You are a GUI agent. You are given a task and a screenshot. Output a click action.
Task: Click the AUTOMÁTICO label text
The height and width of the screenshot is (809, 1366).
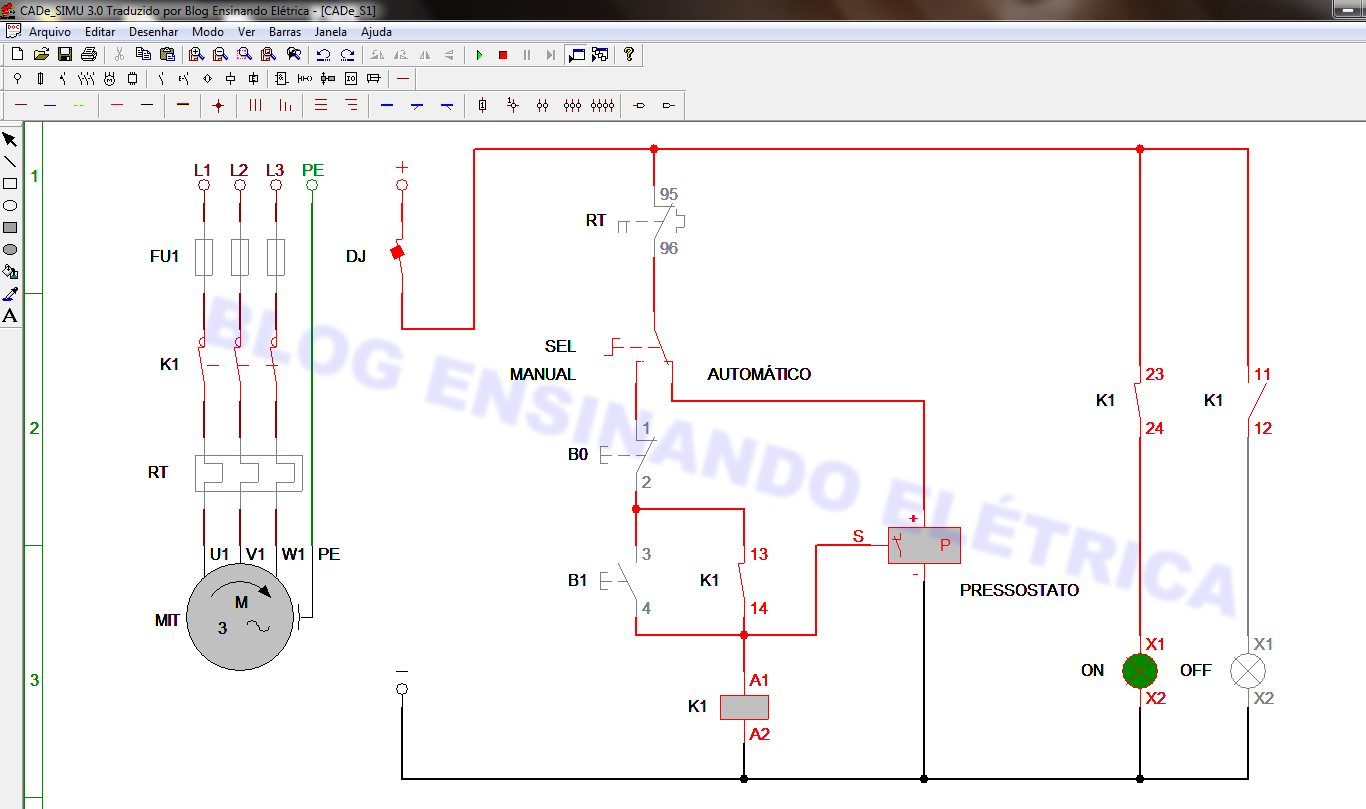(x=759, y=374)
